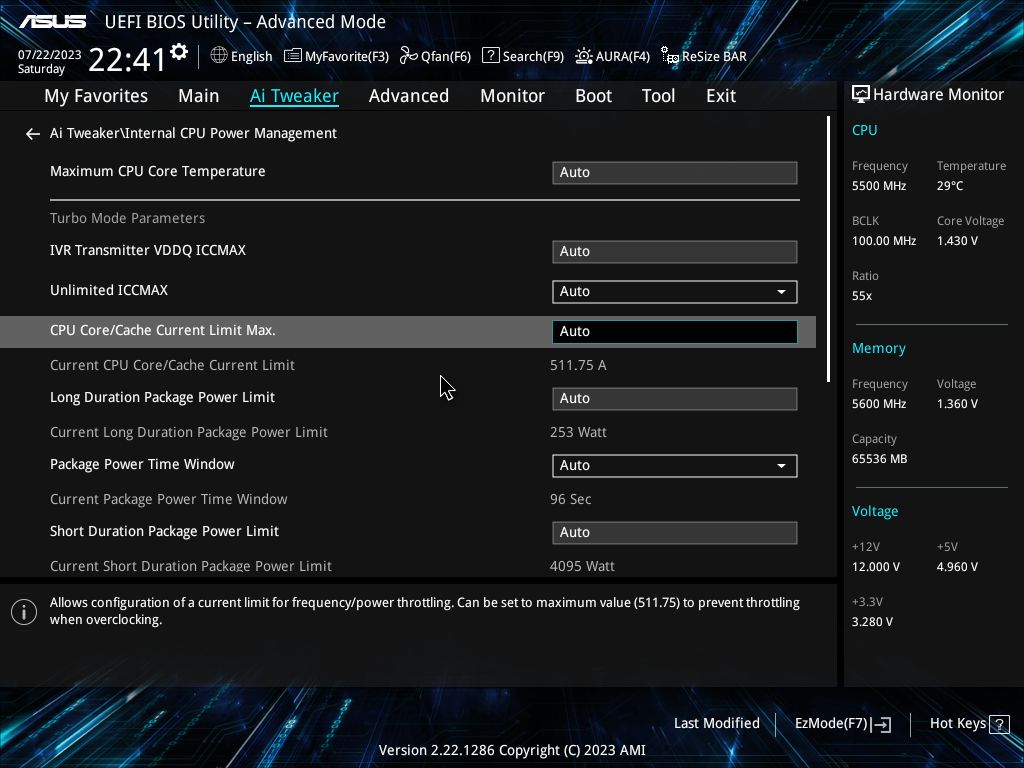The image size is (1024, 768).
Task: Open the language globe icon
Action: coord(219,56)
